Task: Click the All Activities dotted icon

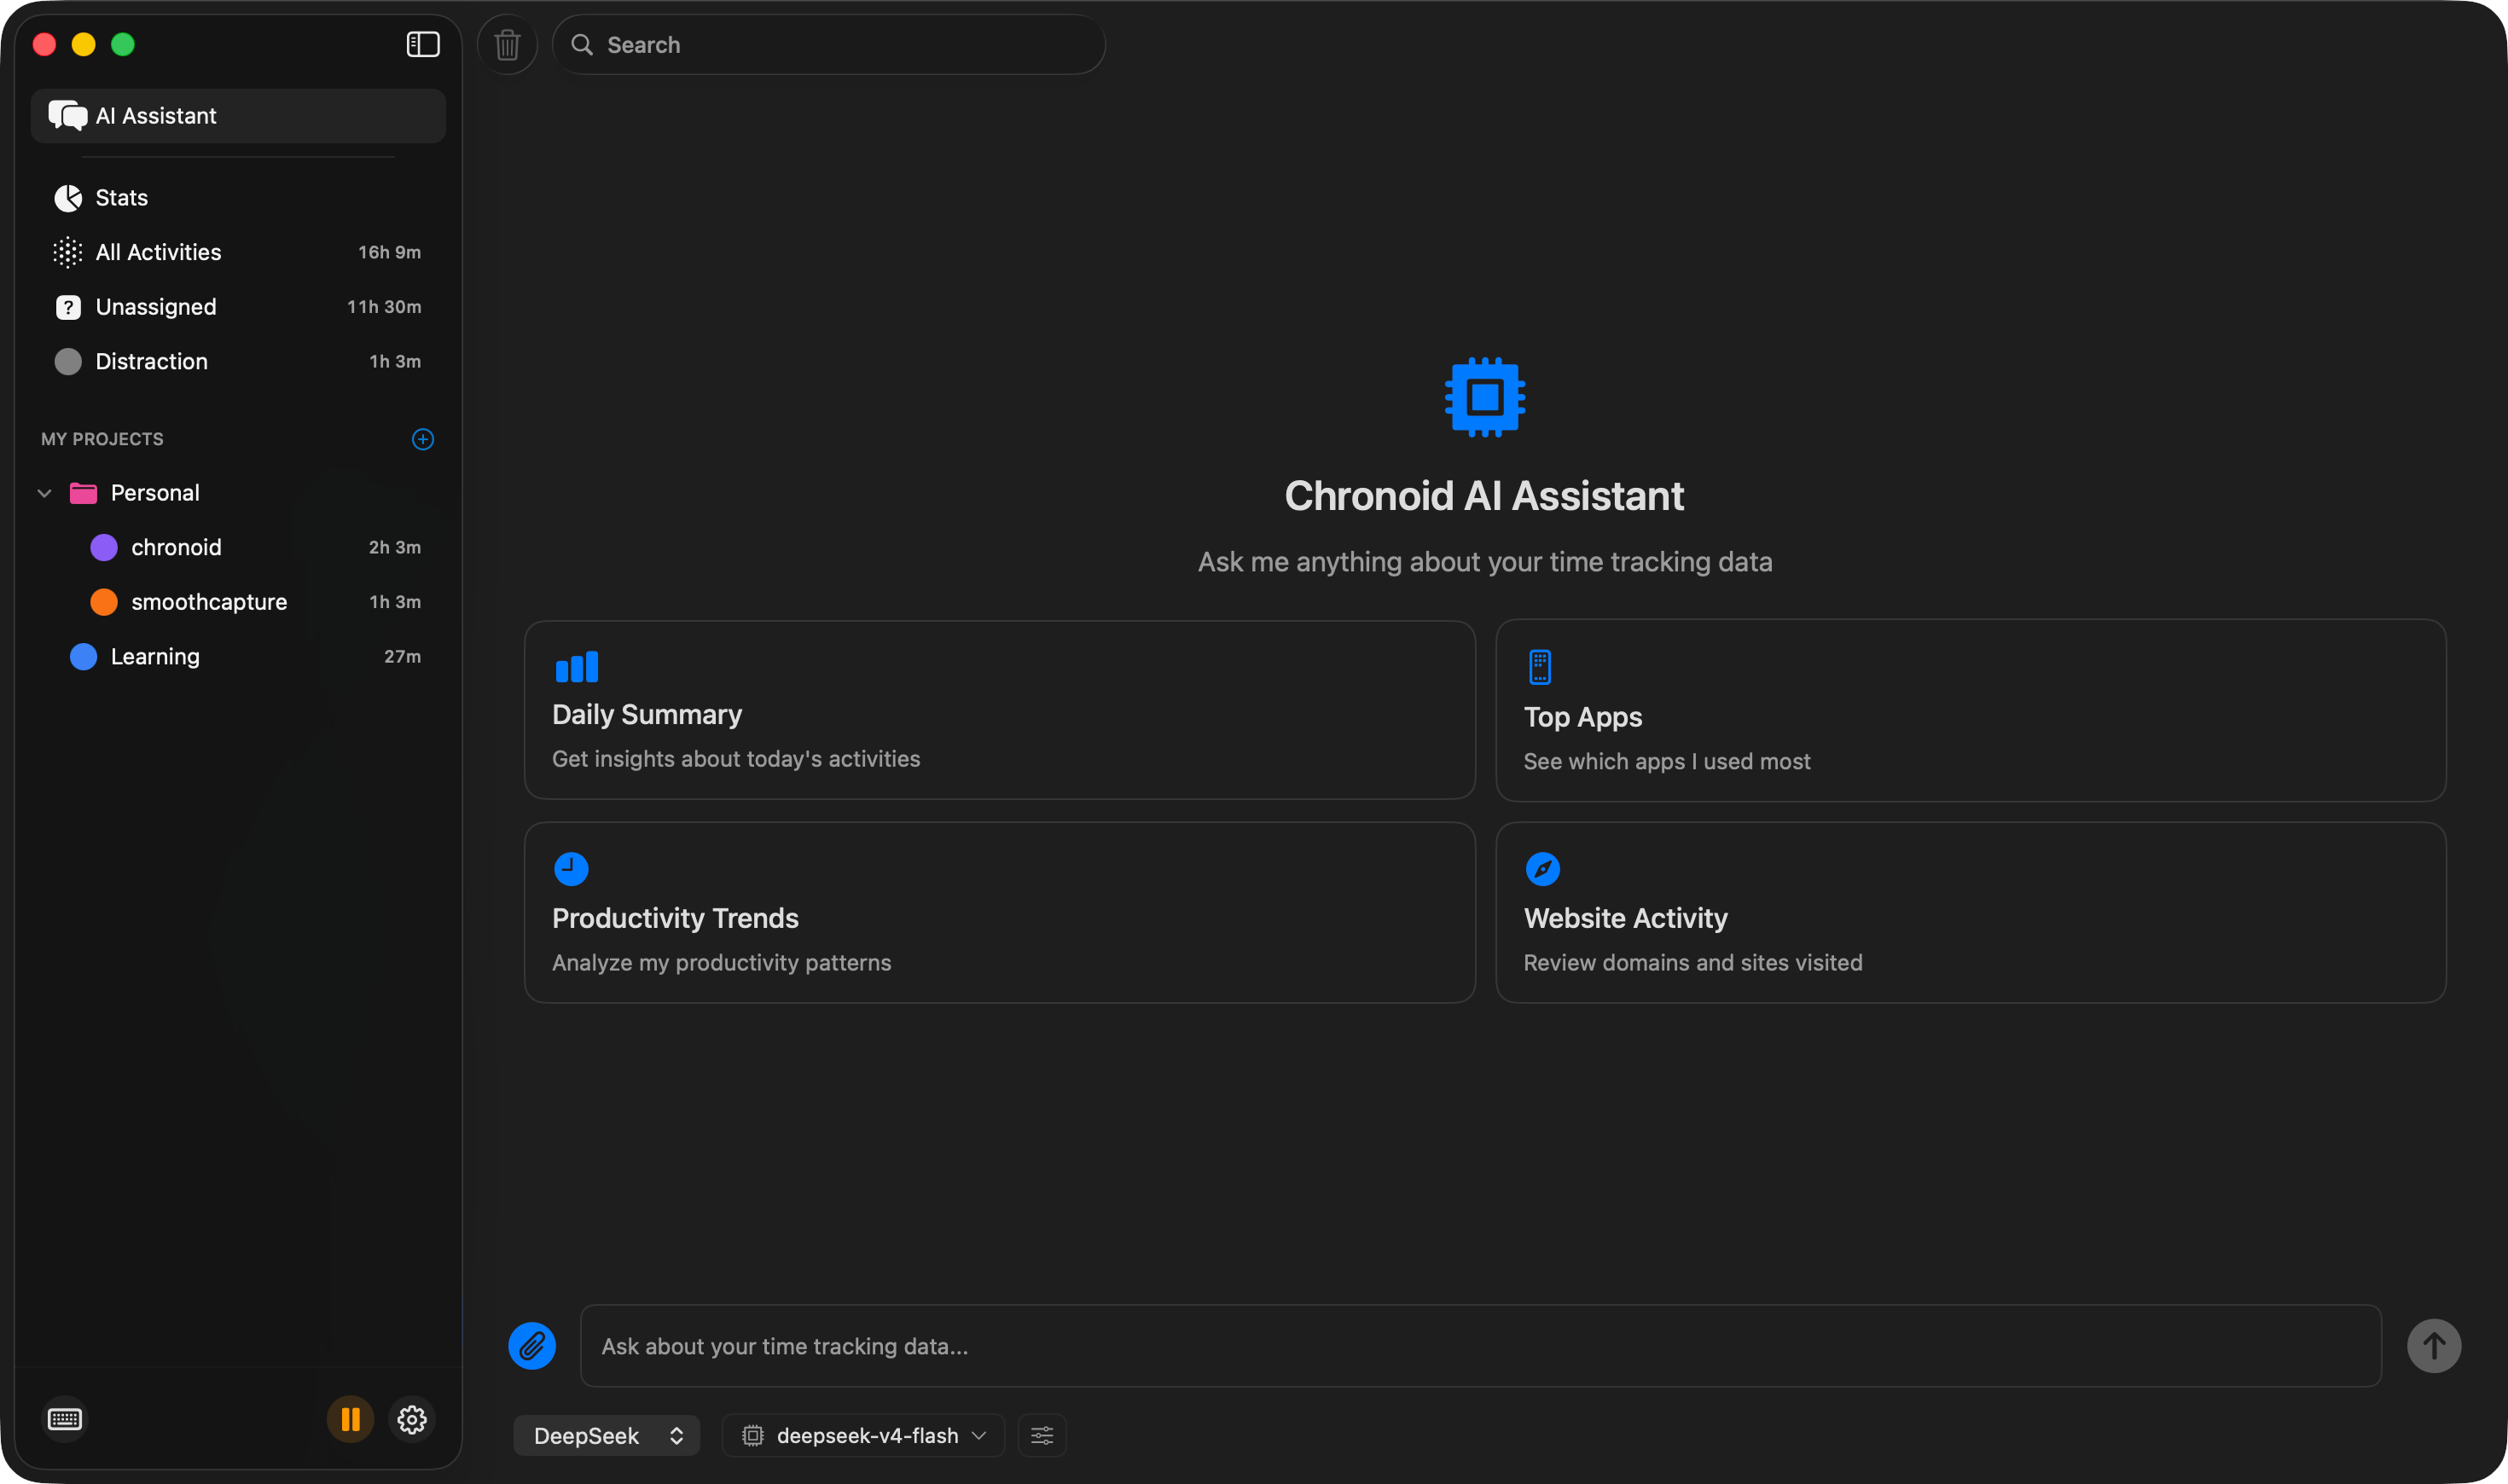Action: [x=68, y=252]
